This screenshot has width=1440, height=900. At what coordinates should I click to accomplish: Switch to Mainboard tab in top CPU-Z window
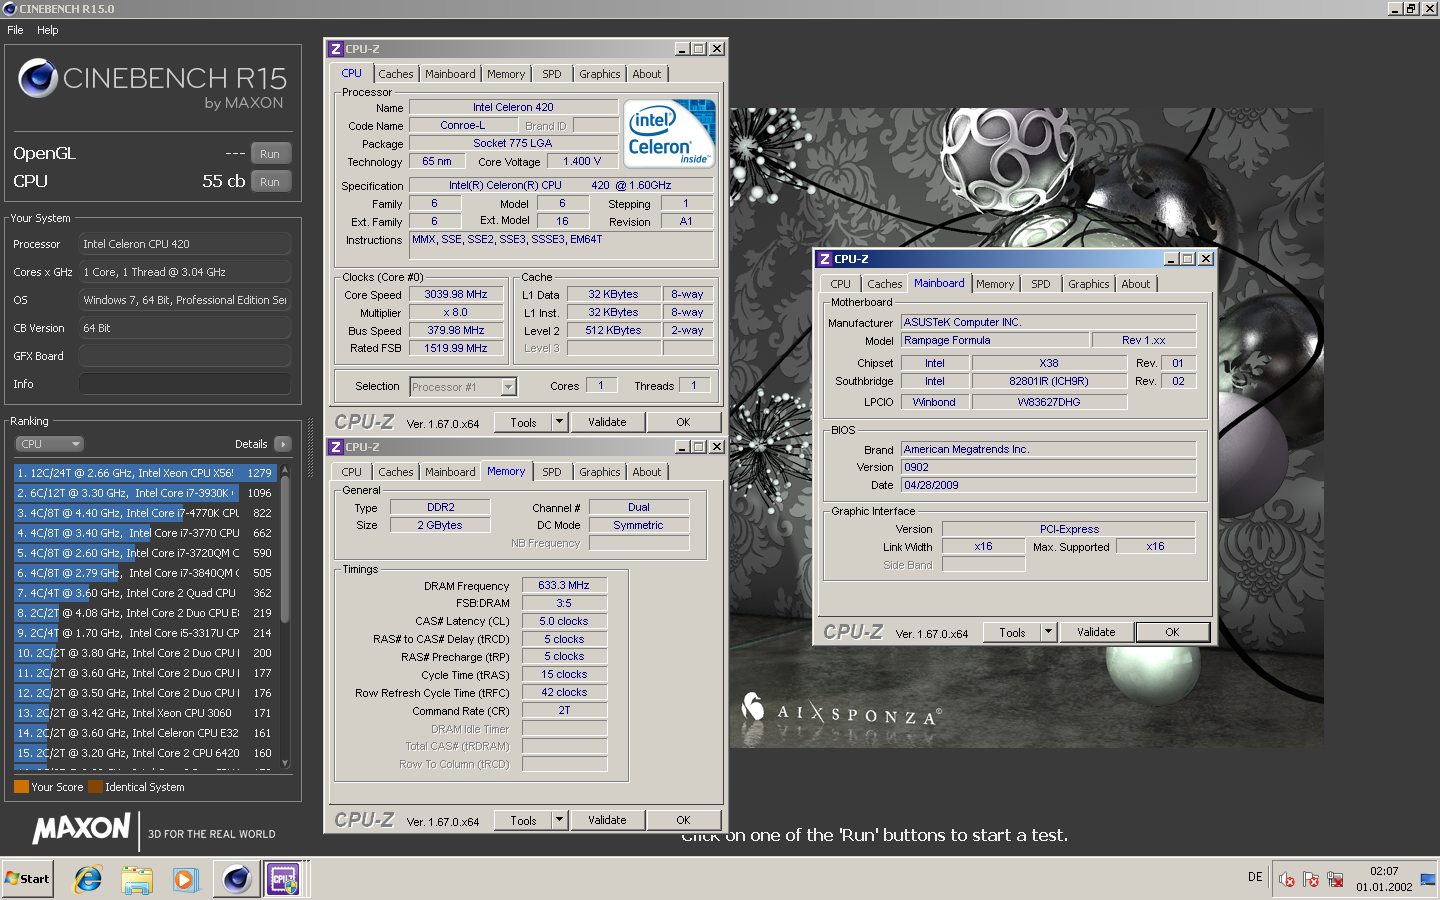450,74
